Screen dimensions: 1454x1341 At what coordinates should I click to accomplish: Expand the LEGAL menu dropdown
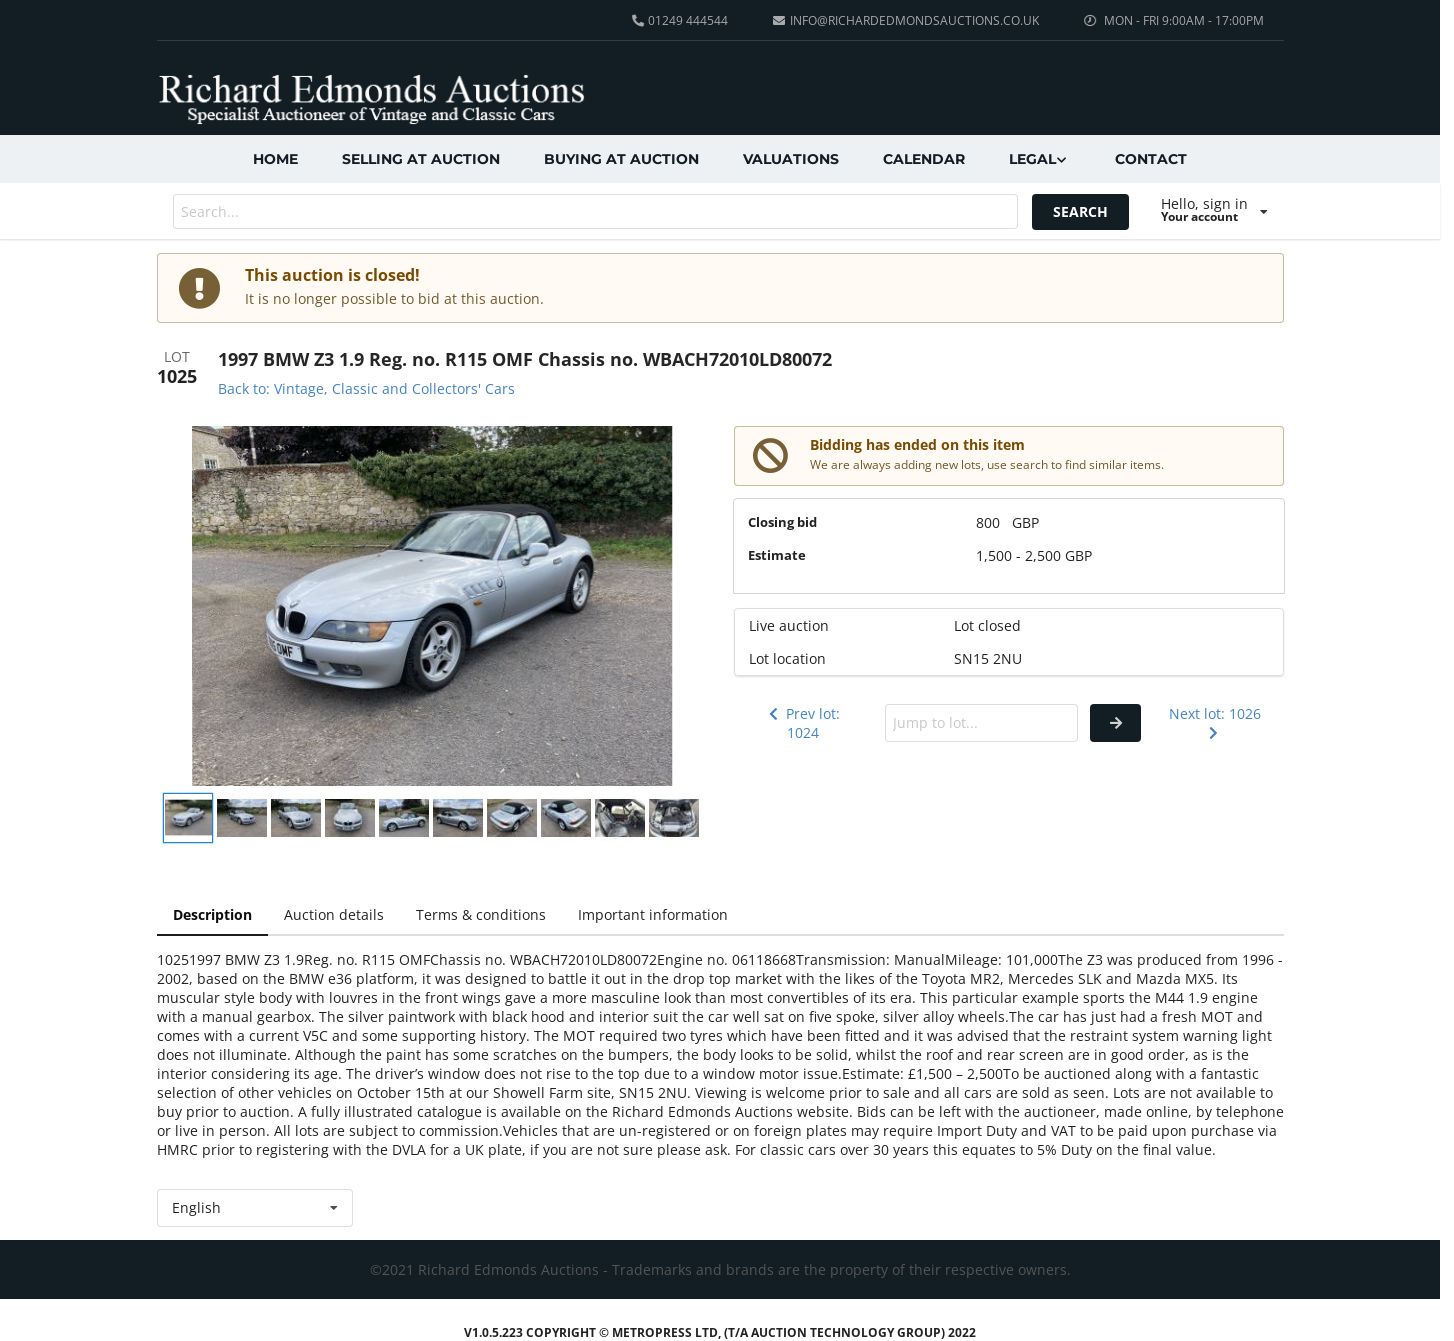[1038, 159]
